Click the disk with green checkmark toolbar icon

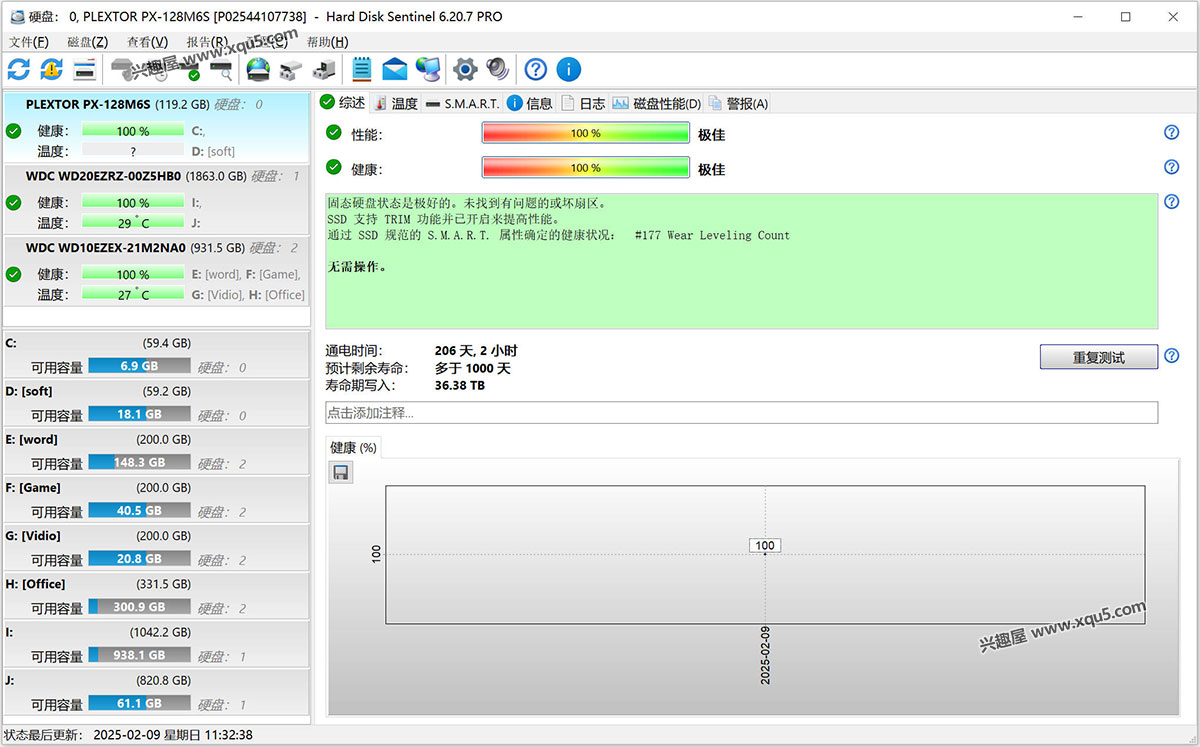(x=188, y=69)
